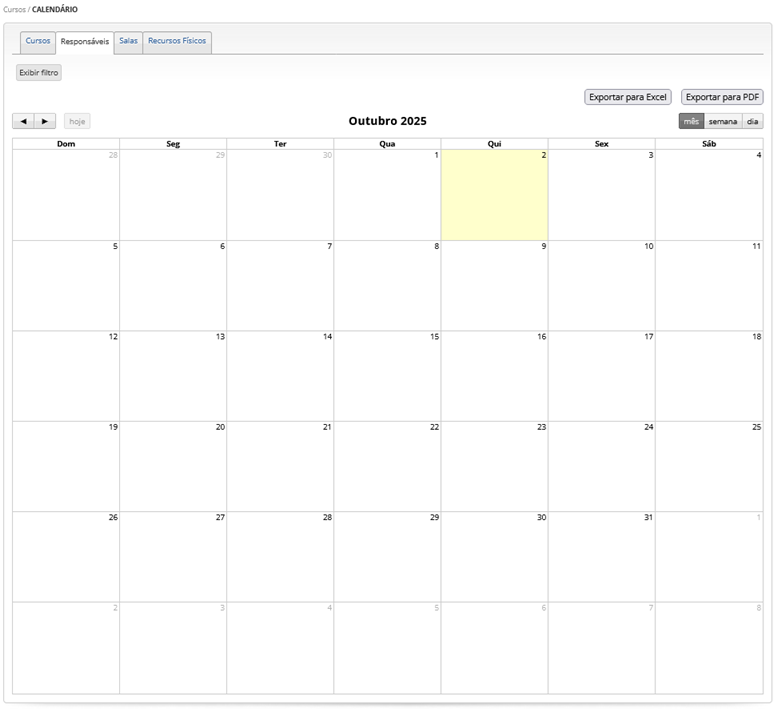Select the Salas tab
The image size is (779, 713).
128,41
